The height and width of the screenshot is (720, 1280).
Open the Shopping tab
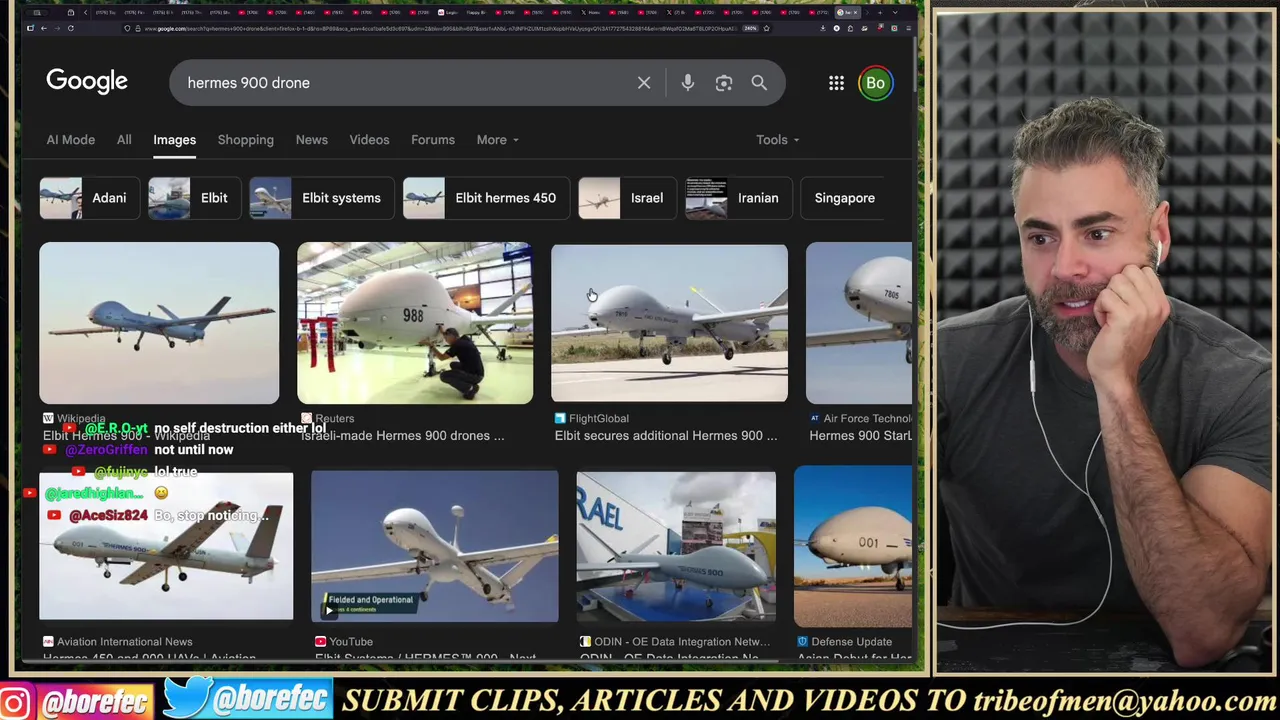pyautogui.click(x=245, y=140)
